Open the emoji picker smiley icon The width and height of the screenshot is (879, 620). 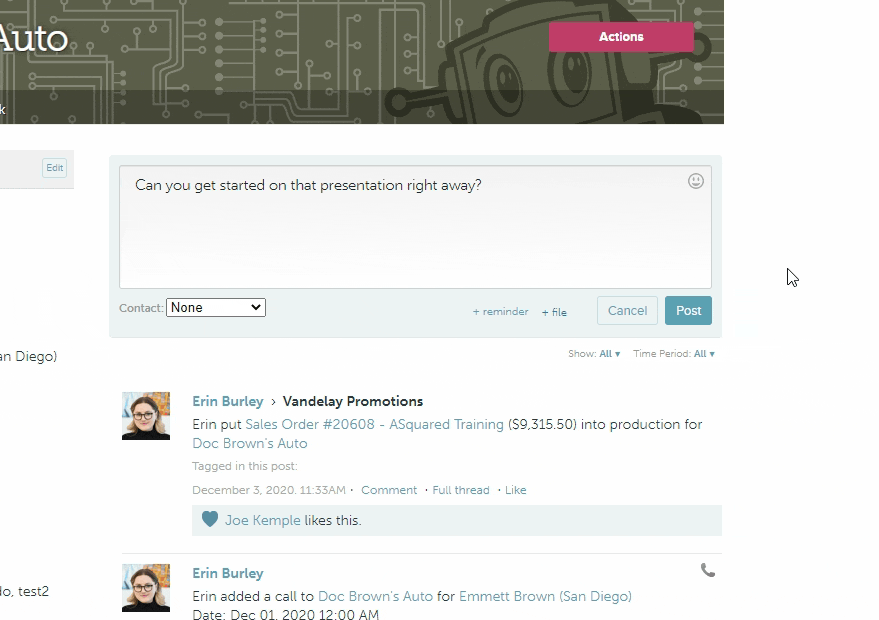tap(696, 181)
